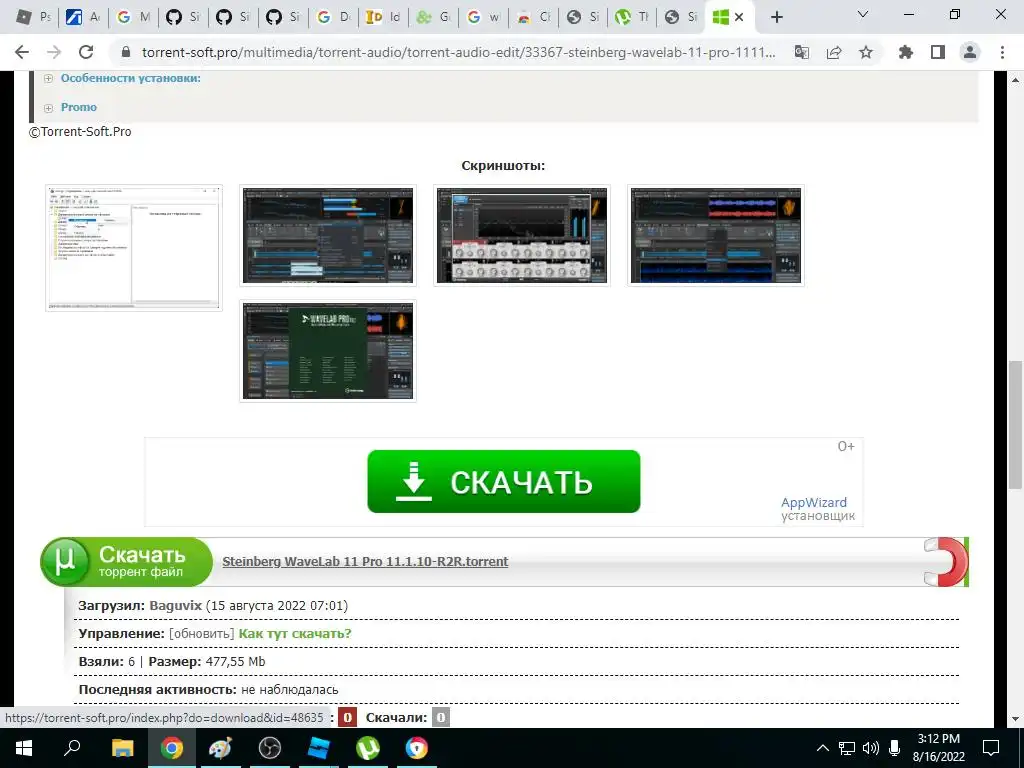Open the second WaveLab screenshot thumbnail

(x=328, y=236)
